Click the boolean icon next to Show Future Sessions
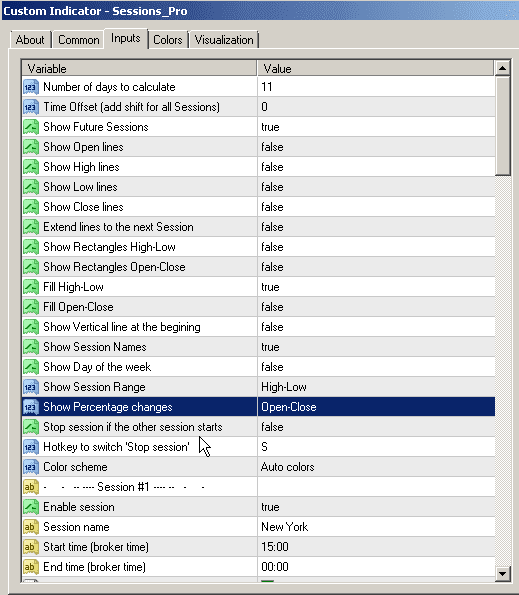Viewport: 519px width, 595px height. [x=31, y=127]
